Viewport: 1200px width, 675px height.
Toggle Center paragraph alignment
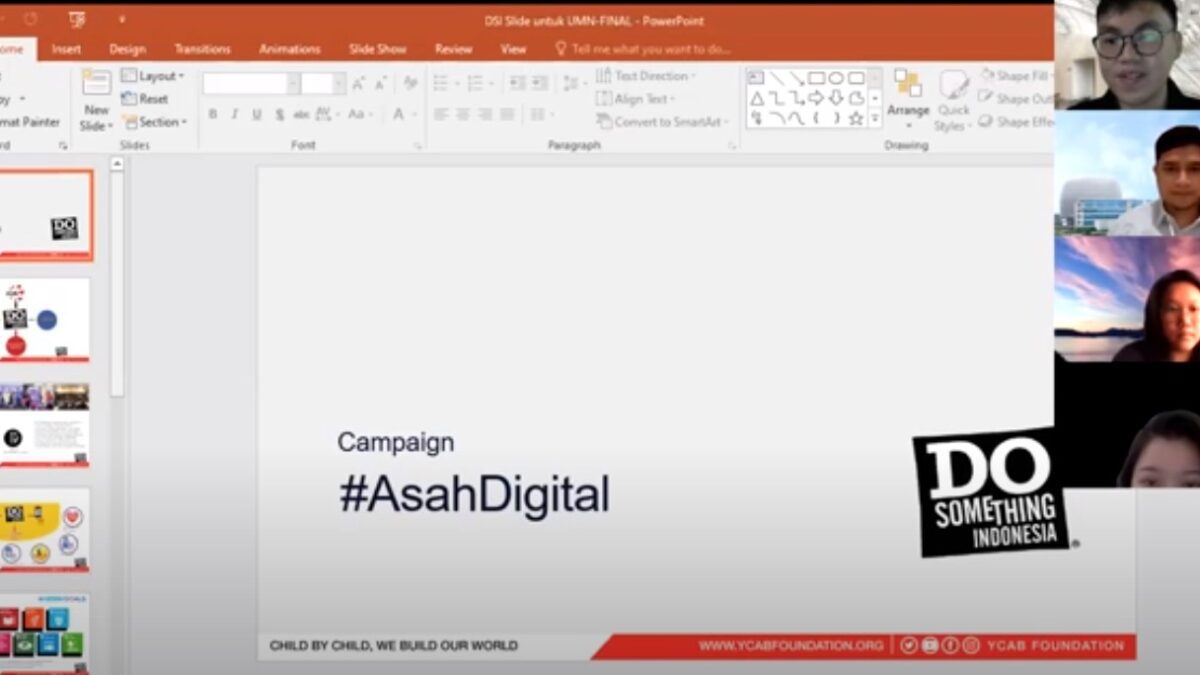[463, 115]
